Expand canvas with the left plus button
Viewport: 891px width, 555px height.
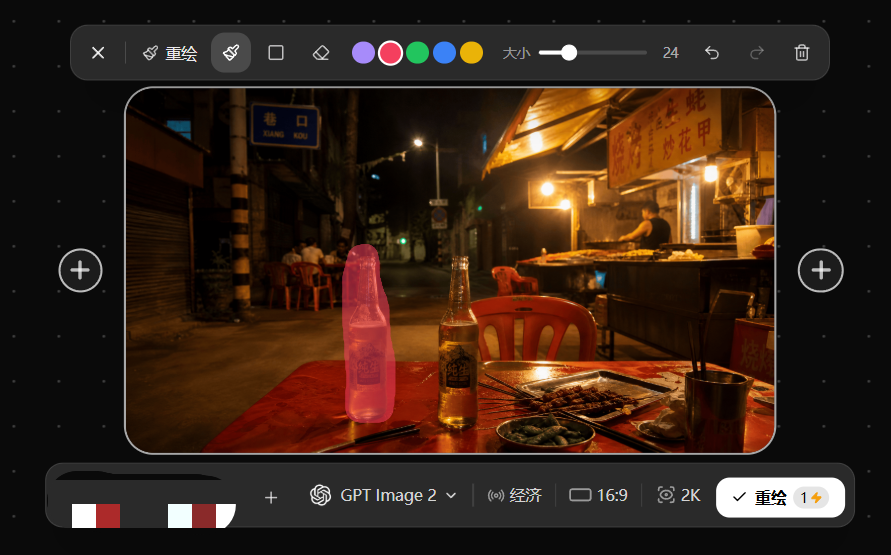pos(80,270)
